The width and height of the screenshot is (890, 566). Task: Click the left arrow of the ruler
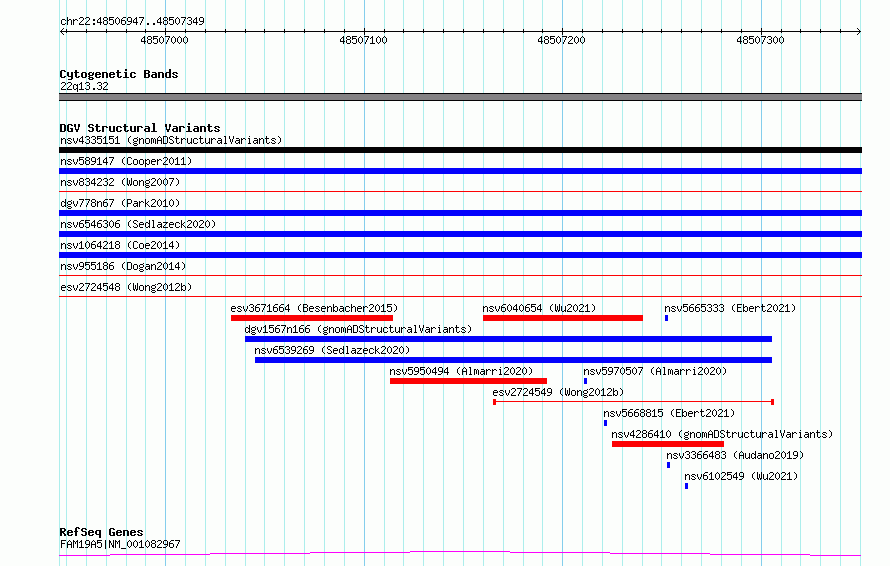pos(62,31)
